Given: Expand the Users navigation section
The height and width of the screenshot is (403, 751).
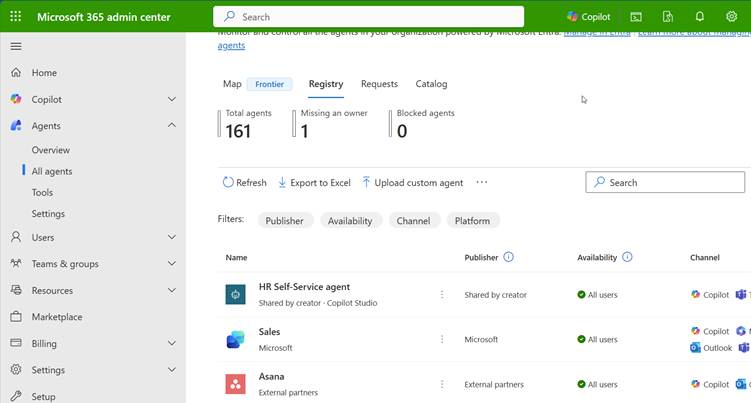Looking at the screenshot, I should (172, 237).
